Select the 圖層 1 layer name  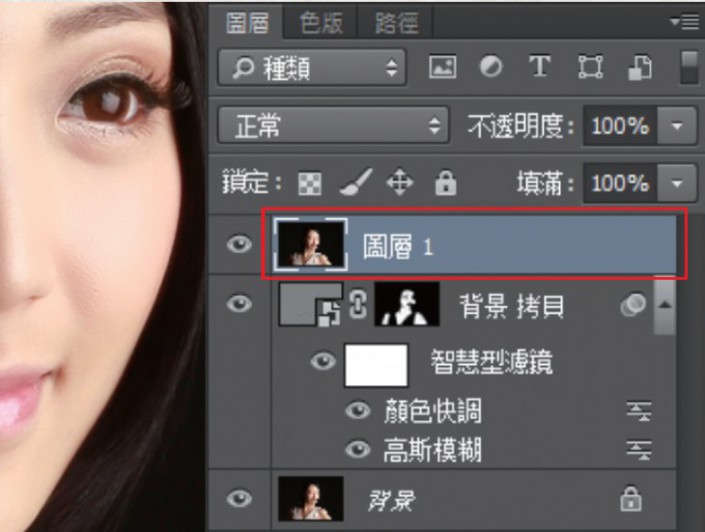[x=398, y=246]
